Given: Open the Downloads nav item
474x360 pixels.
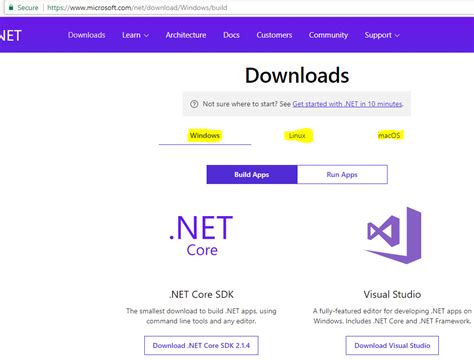Looking at the screenshot, I should (87, 35).
